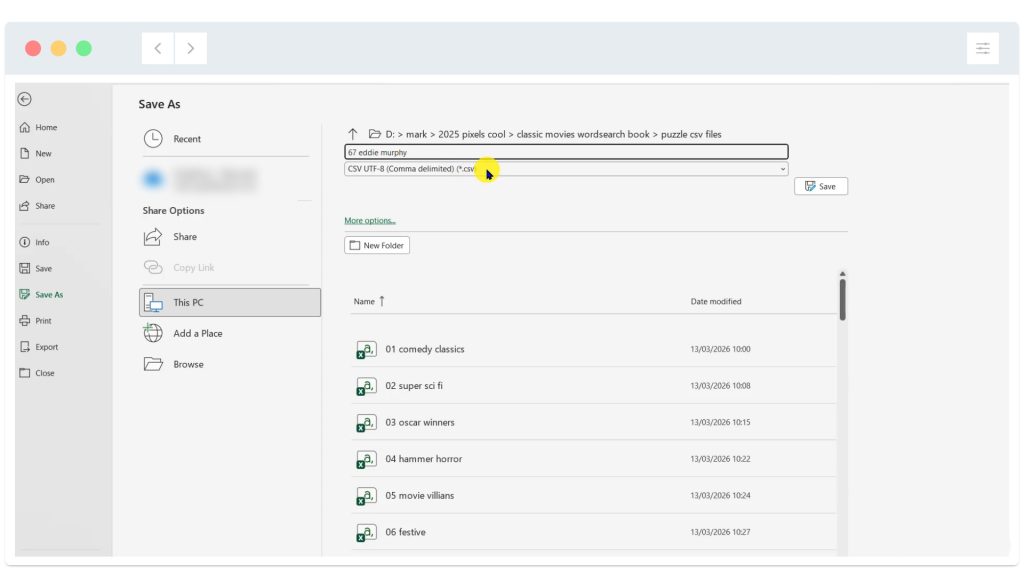Click the Browse folder icon
This screenshot has height=587, width=1024.
[153, 364]
